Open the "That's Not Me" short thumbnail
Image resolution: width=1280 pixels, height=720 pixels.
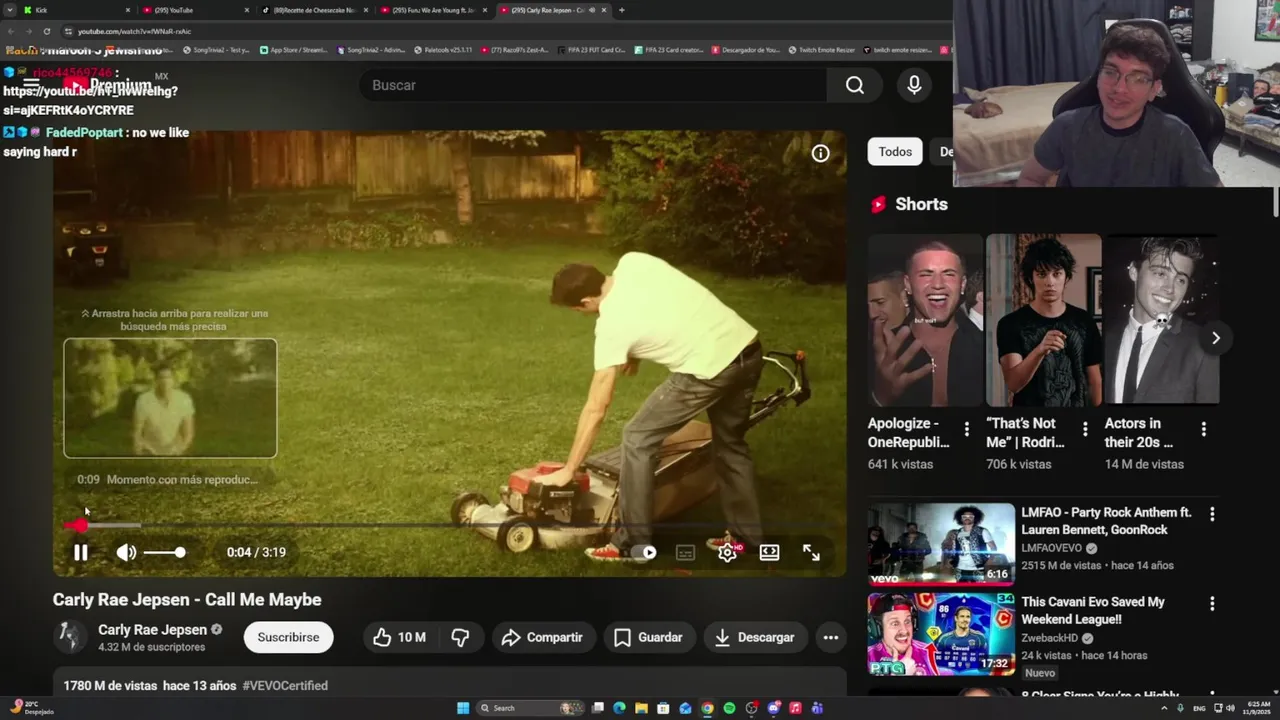[x=1043, y=320]
